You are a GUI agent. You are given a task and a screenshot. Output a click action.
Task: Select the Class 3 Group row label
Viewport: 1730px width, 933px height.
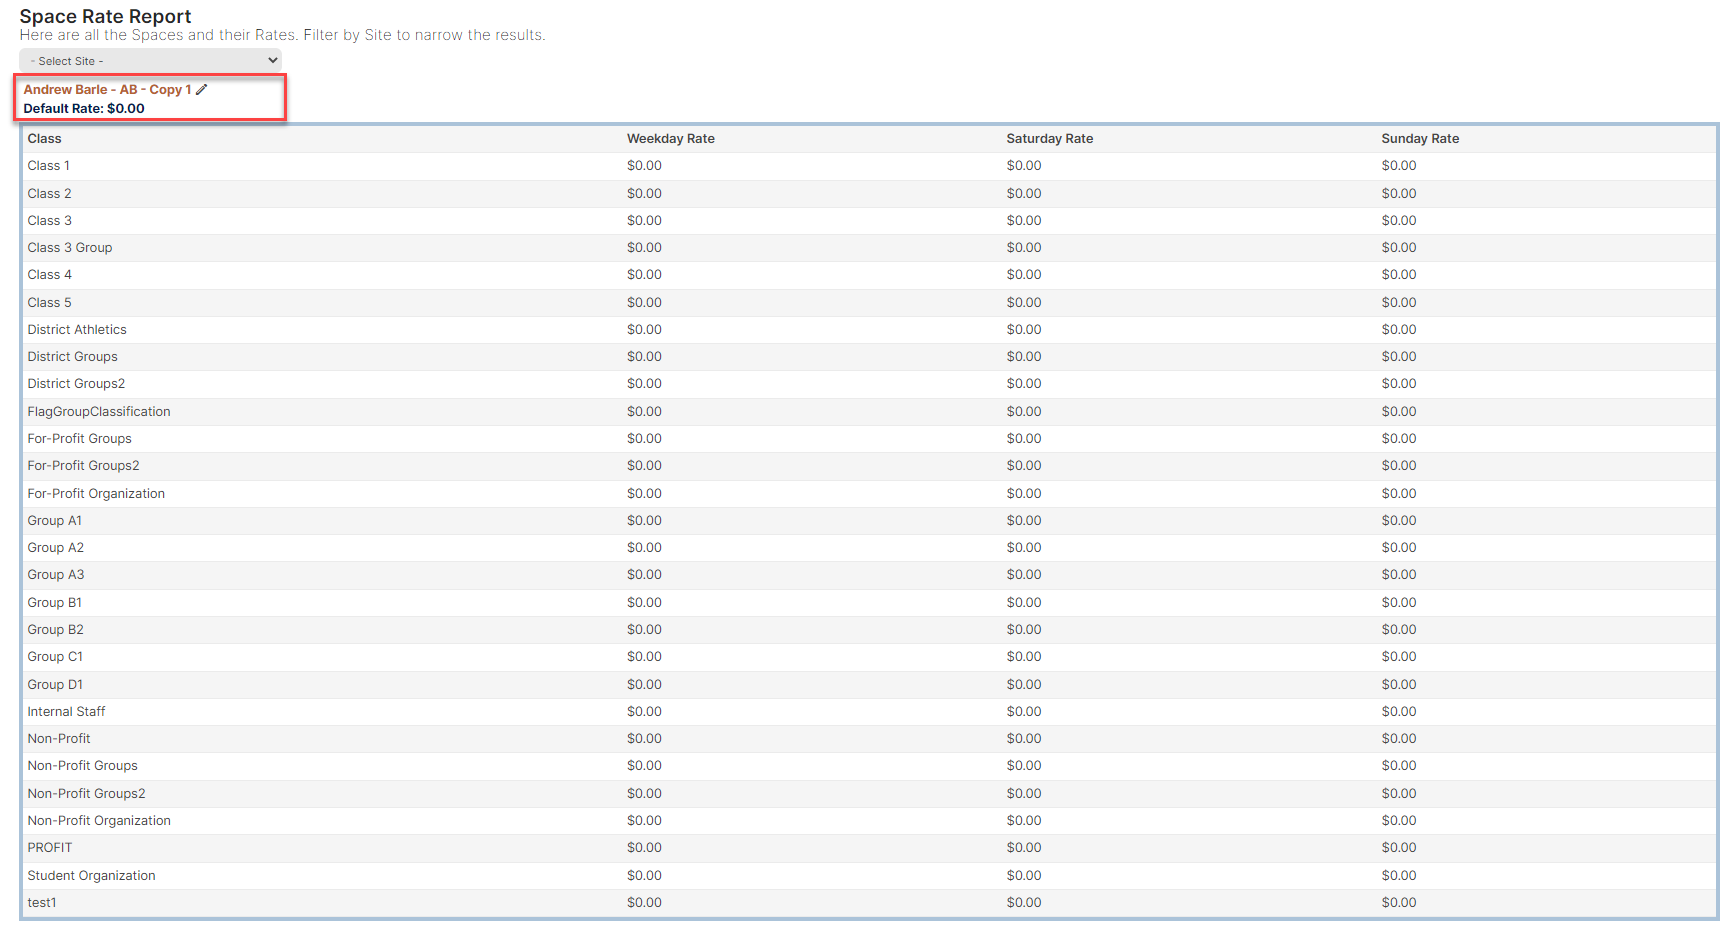[x=69, y=248]
